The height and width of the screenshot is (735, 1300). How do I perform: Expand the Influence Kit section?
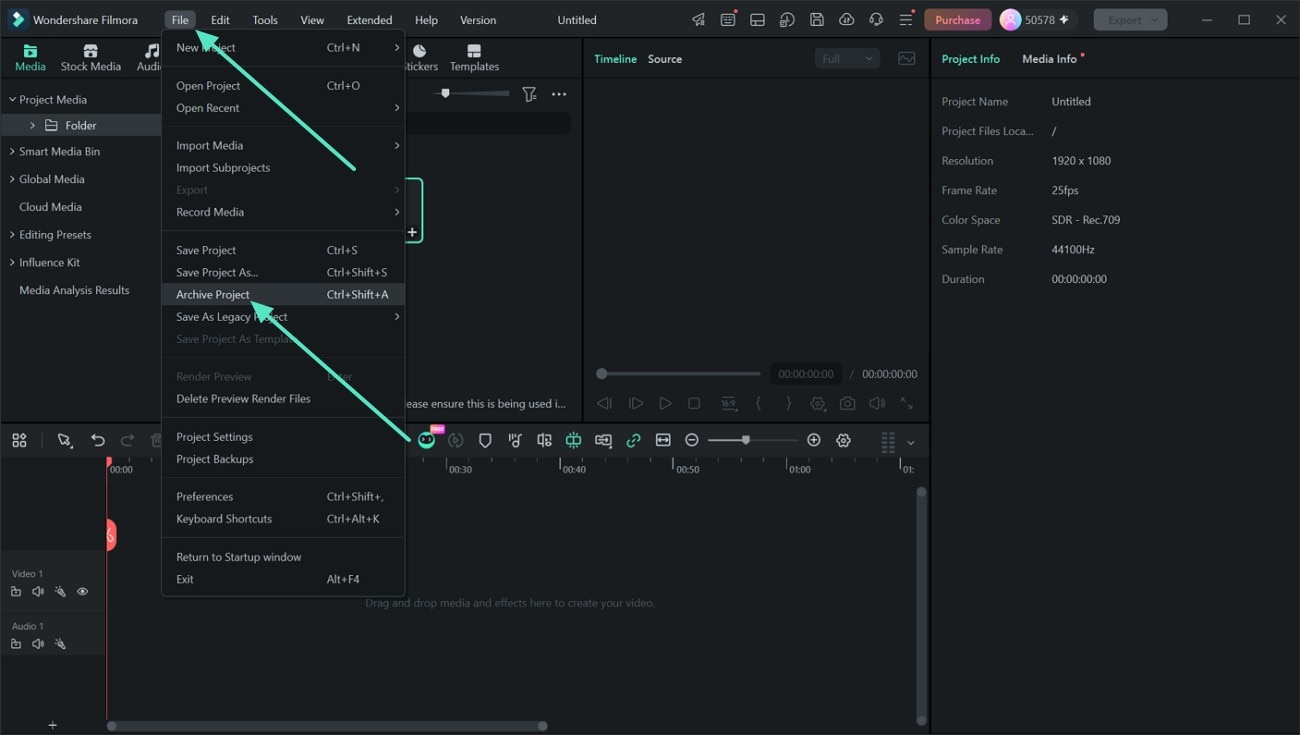point(12,263)
